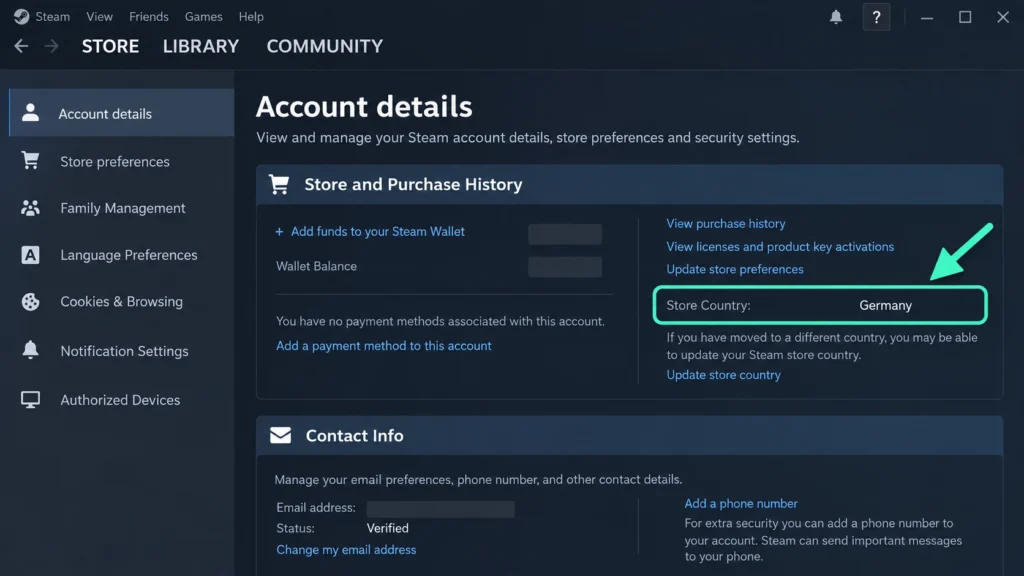1024x576 pixels.
Task: Switch to the LIBRARY tab
Action: tap(200, 46)
